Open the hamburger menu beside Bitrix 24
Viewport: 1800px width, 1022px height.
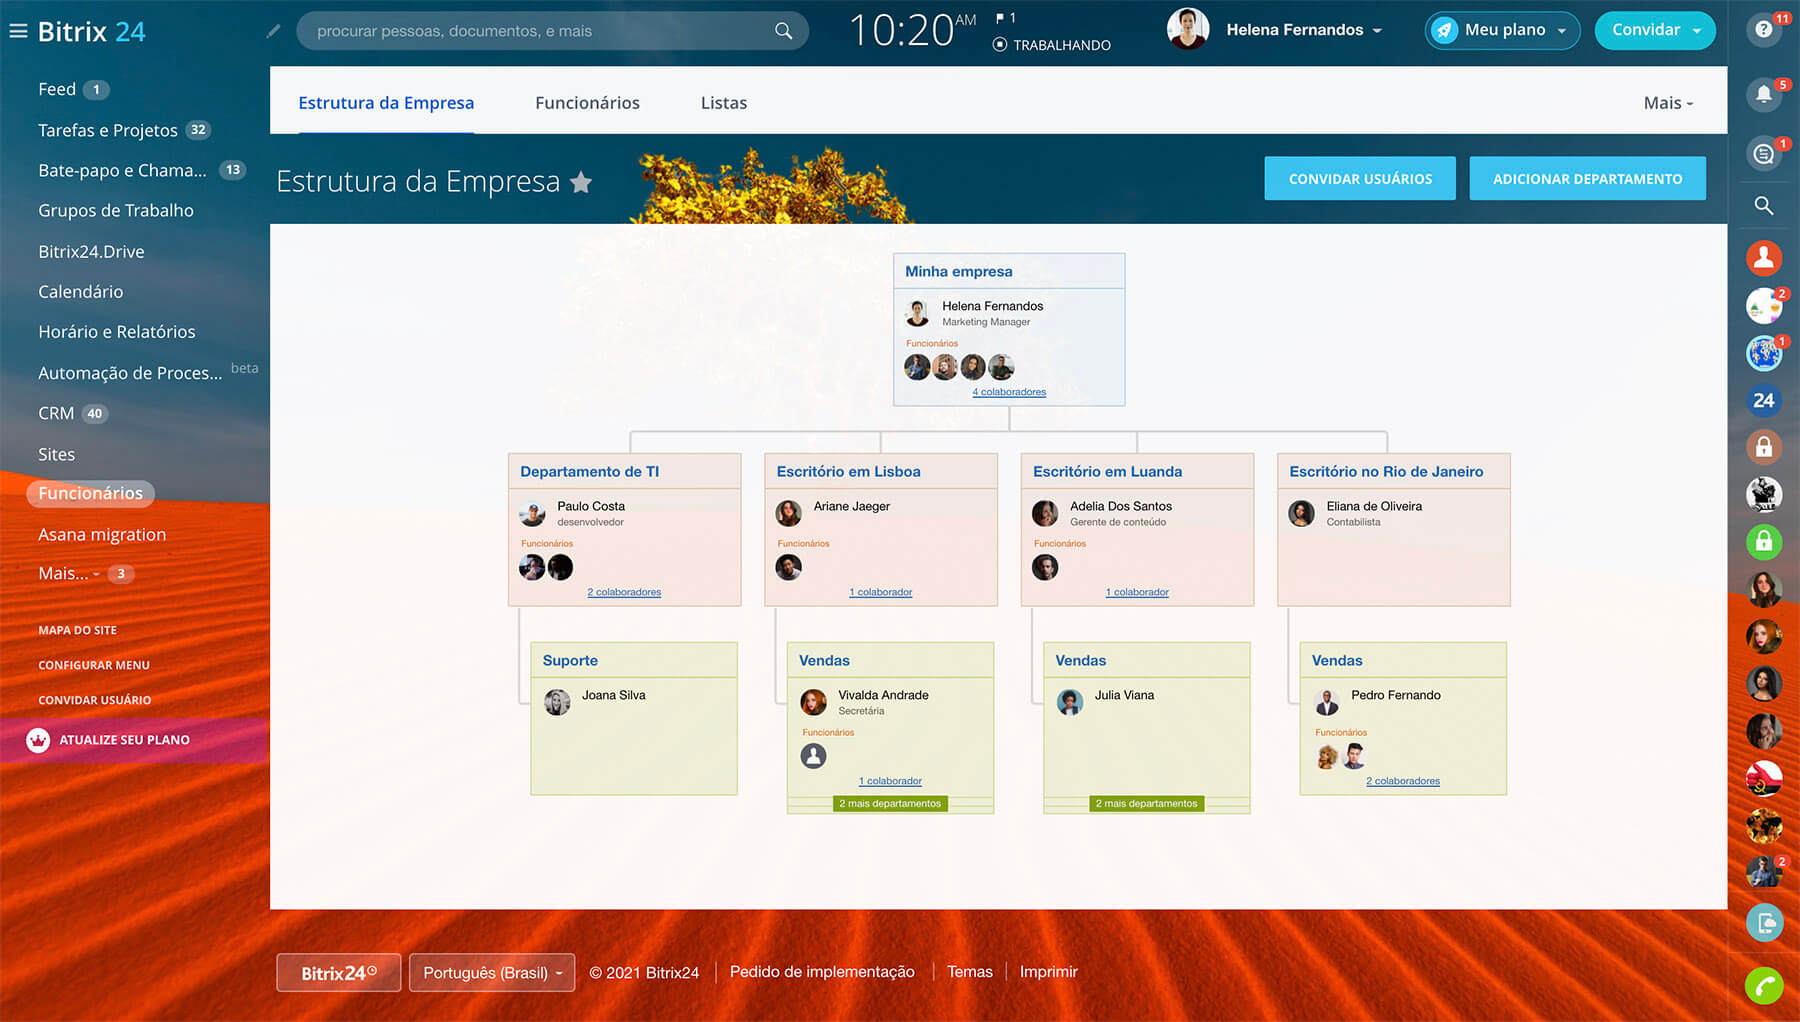pyautogui.click(x=18, y=31)
